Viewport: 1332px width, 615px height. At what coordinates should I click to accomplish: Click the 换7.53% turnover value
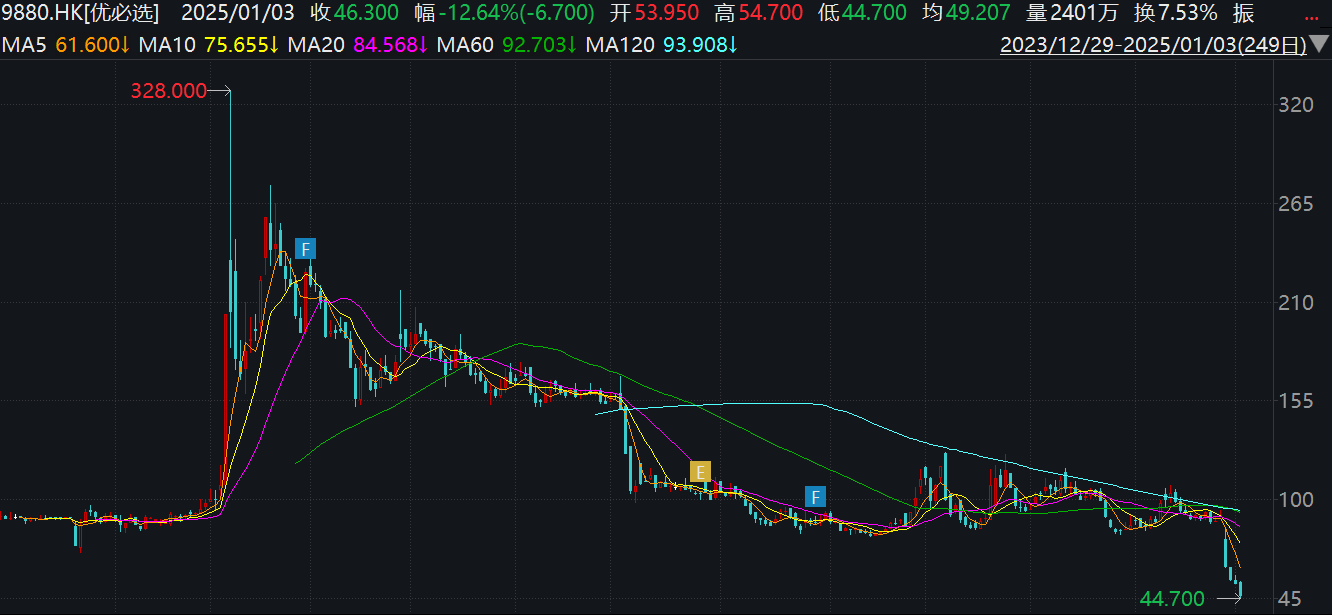pyautogui.click(x=1176, y=14)
